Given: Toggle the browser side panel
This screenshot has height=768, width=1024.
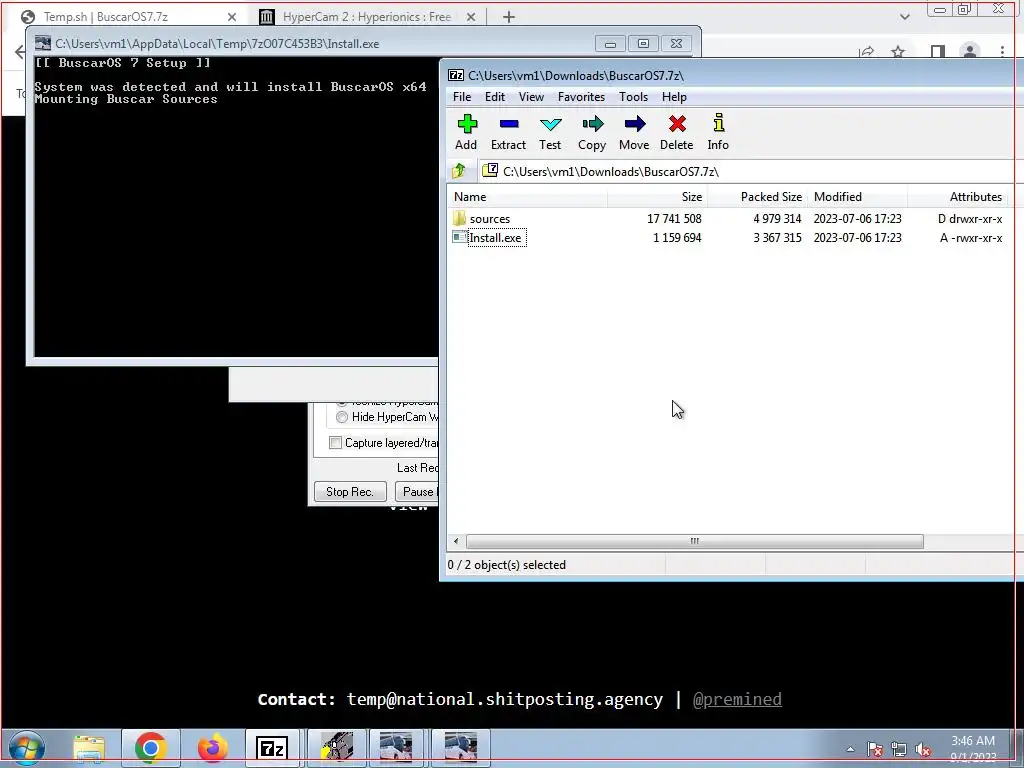Looking at the screenshot, I should [x=938, y=52].
